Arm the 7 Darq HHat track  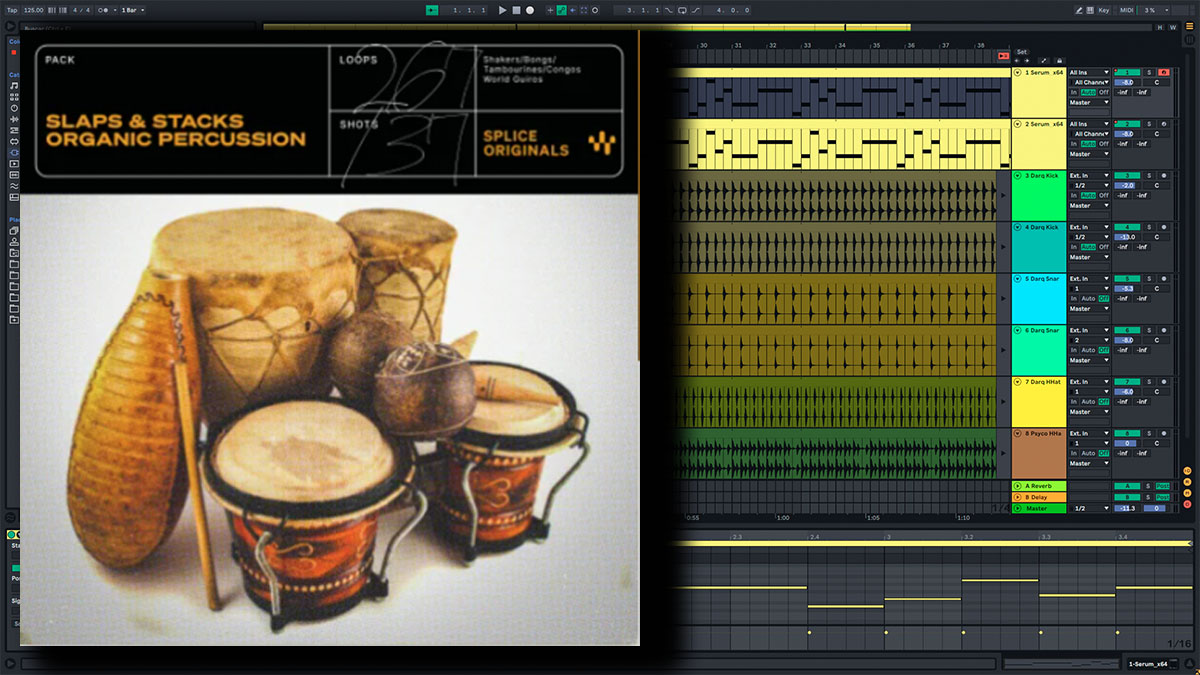tap(1163, 382)
